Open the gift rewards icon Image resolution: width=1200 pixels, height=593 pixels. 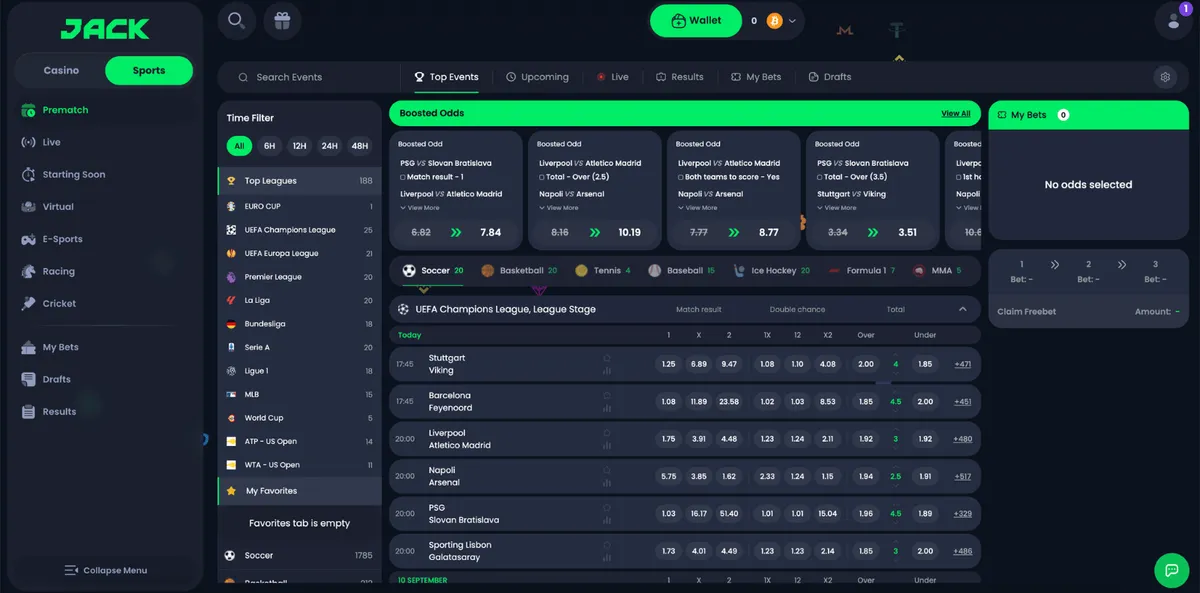[x=283, y=20]
